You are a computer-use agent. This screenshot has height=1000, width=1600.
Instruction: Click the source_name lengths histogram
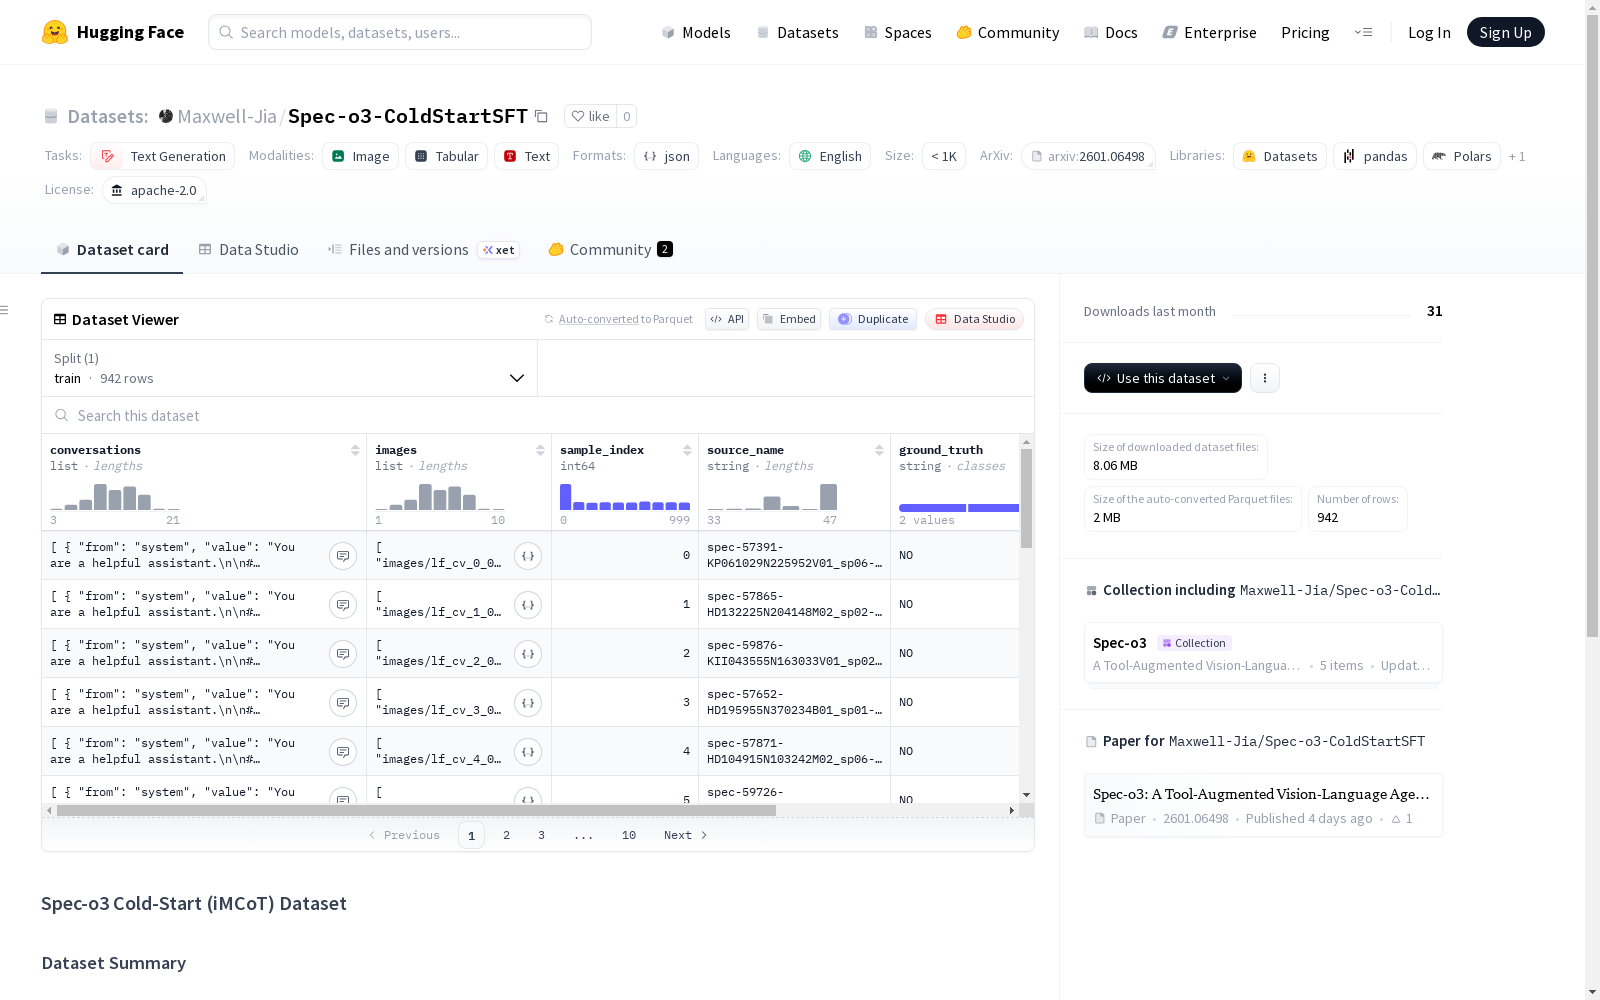(772, 497)
